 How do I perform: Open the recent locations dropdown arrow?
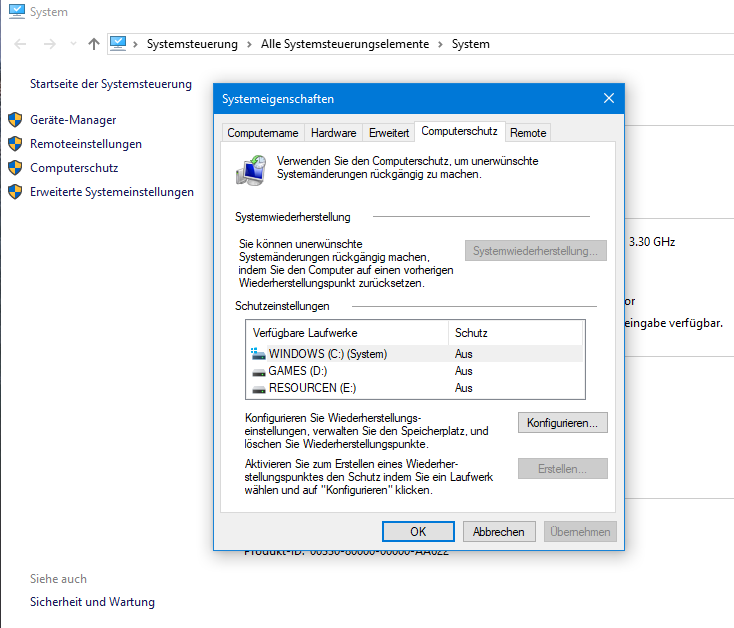(x=73, y=44)
